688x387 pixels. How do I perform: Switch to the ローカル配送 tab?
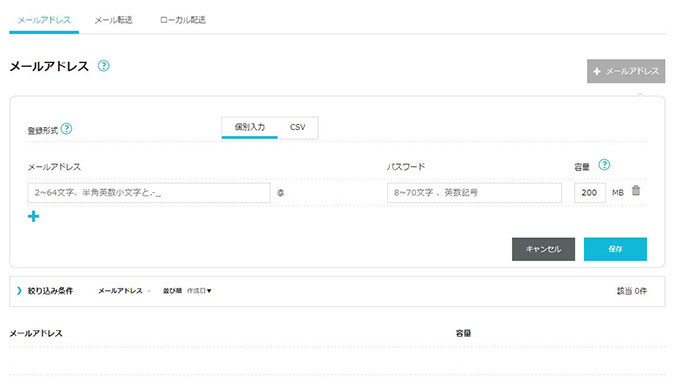pos(183,20)
